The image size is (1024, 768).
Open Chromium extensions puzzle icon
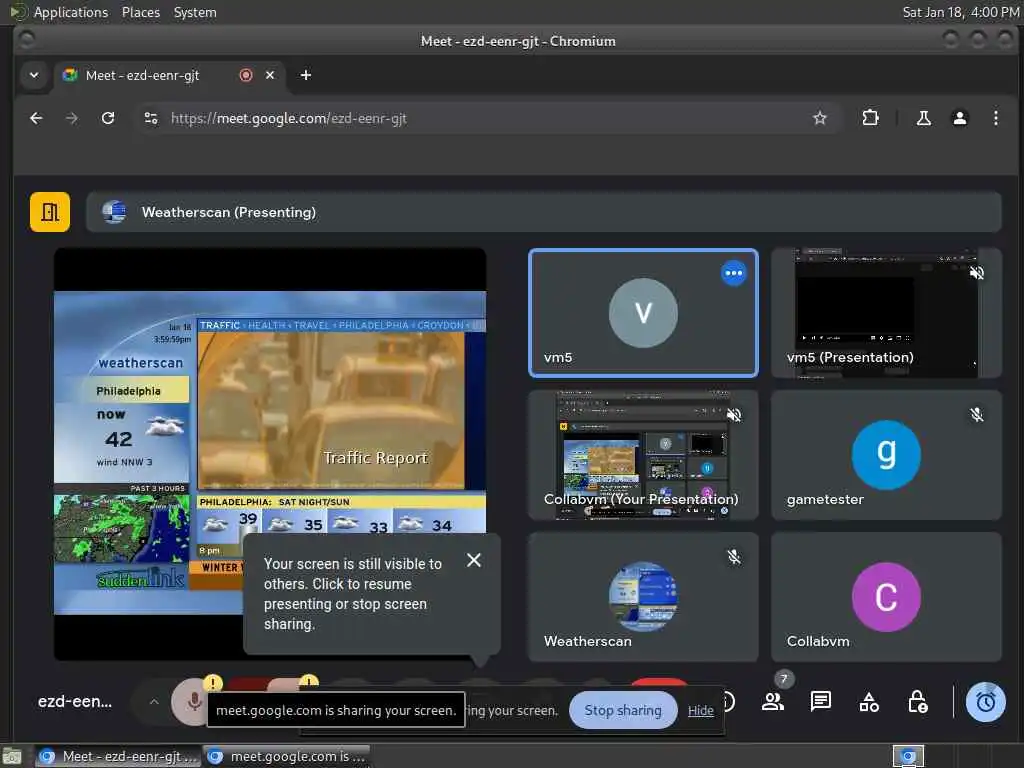coord(870,118)
